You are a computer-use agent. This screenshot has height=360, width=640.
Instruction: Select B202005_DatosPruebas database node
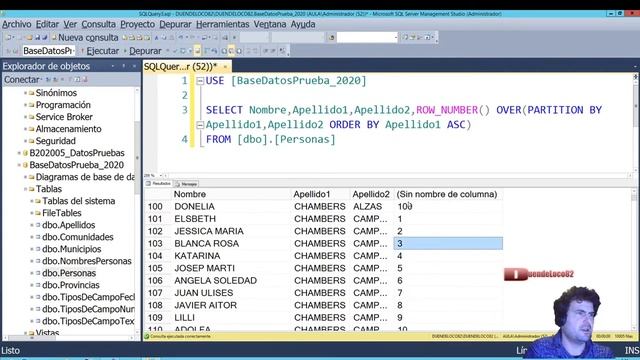click(77, 153)
